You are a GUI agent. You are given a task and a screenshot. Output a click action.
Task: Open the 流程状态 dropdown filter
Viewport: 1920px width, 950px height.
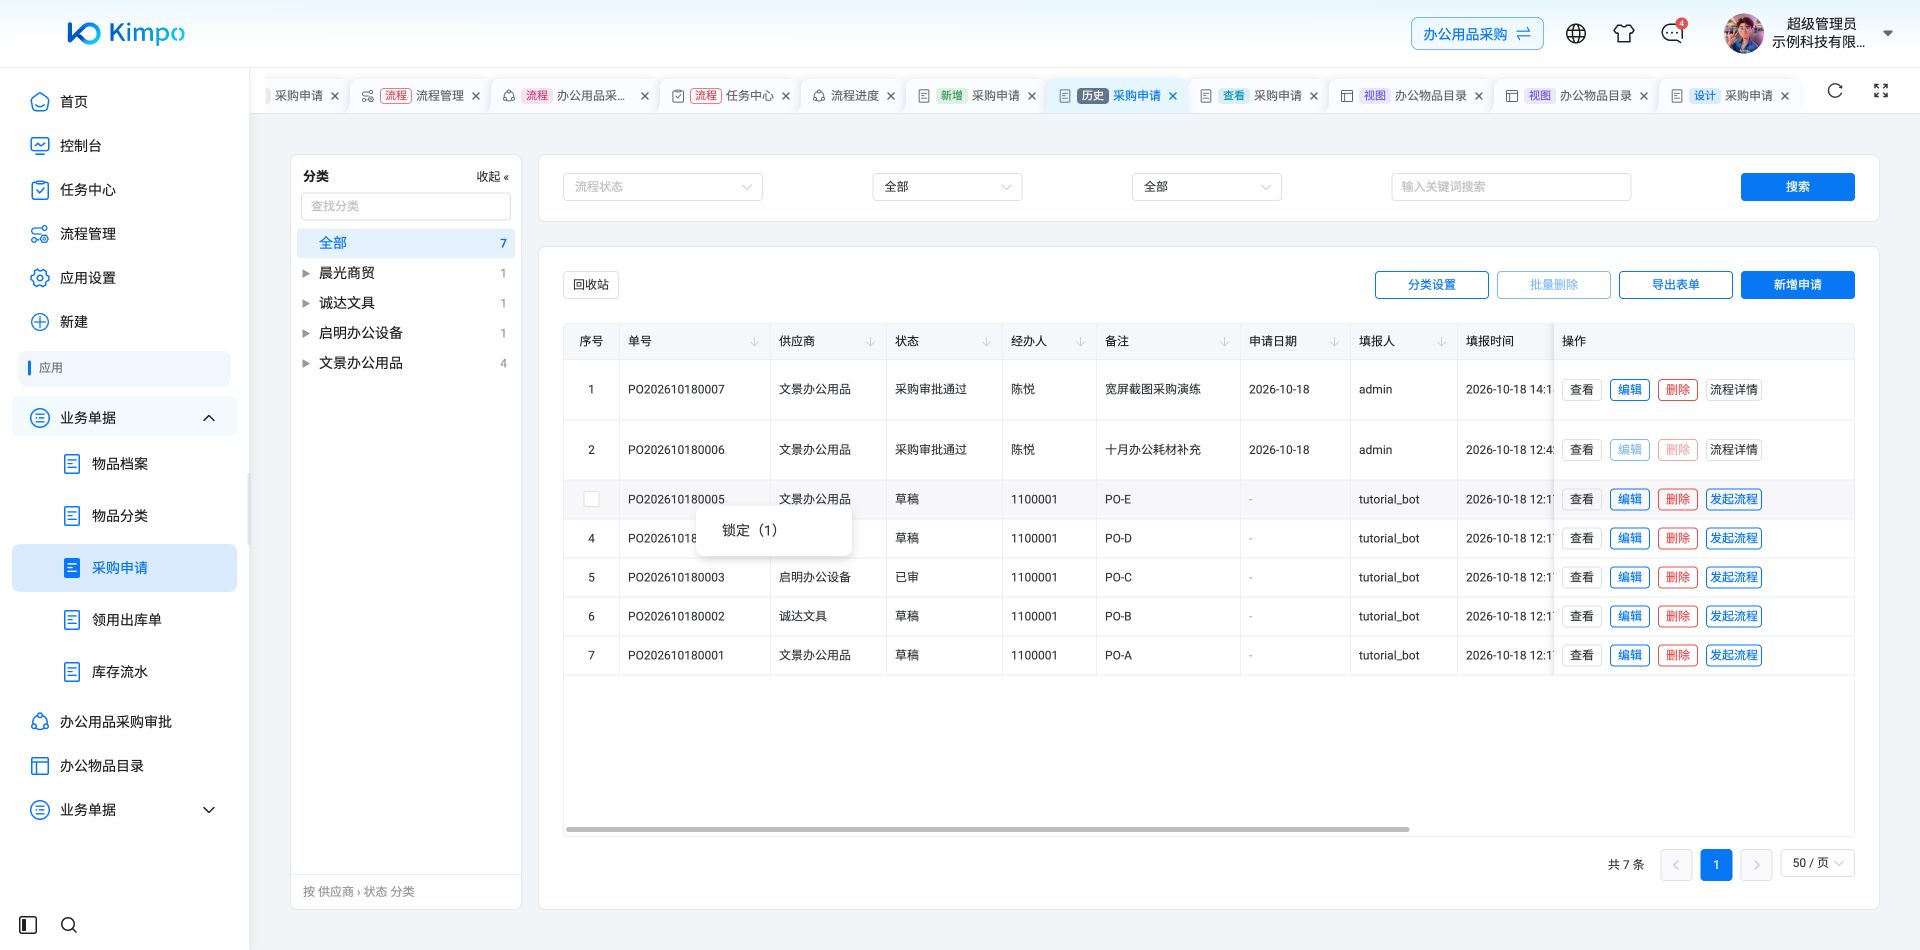[x=662, y=187]
